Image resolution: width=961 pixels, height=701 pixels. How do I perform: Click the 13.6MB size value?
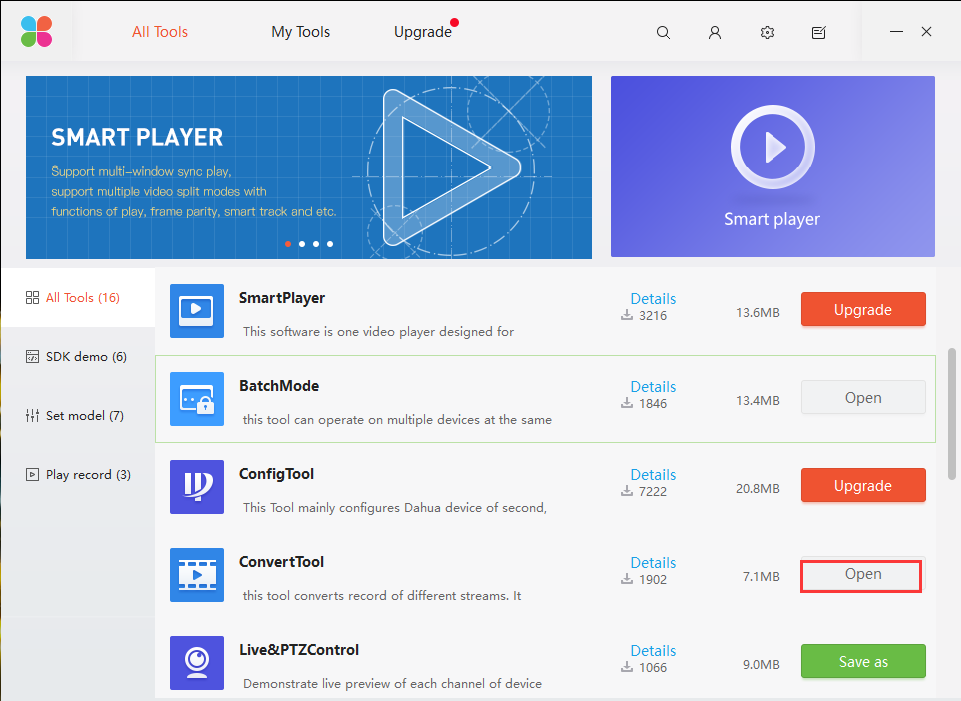[758, 313]
